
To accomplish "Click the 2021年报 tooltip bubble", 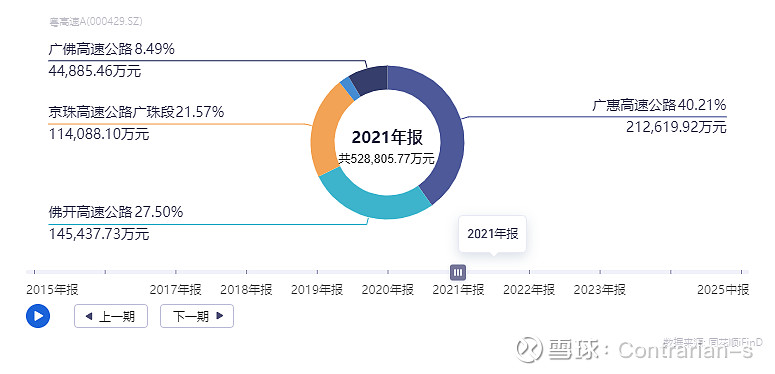I will [493, 234].
